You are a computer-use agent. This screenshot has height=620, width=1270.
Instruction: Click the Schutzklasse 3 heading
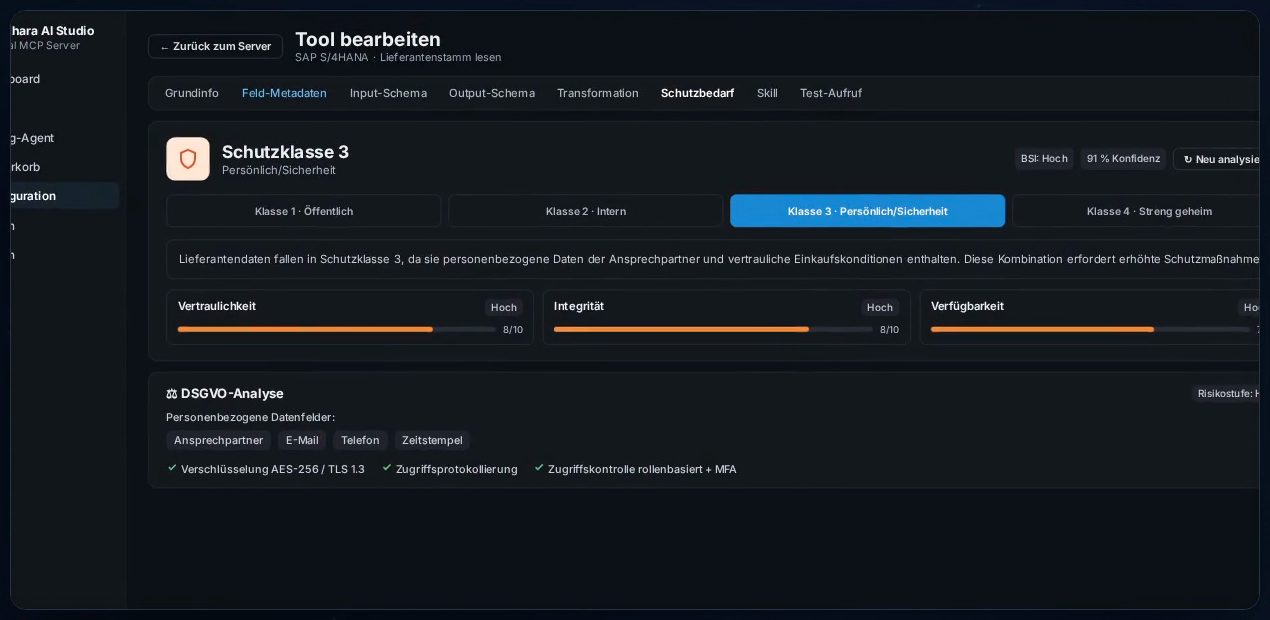(x=285, y=152)
